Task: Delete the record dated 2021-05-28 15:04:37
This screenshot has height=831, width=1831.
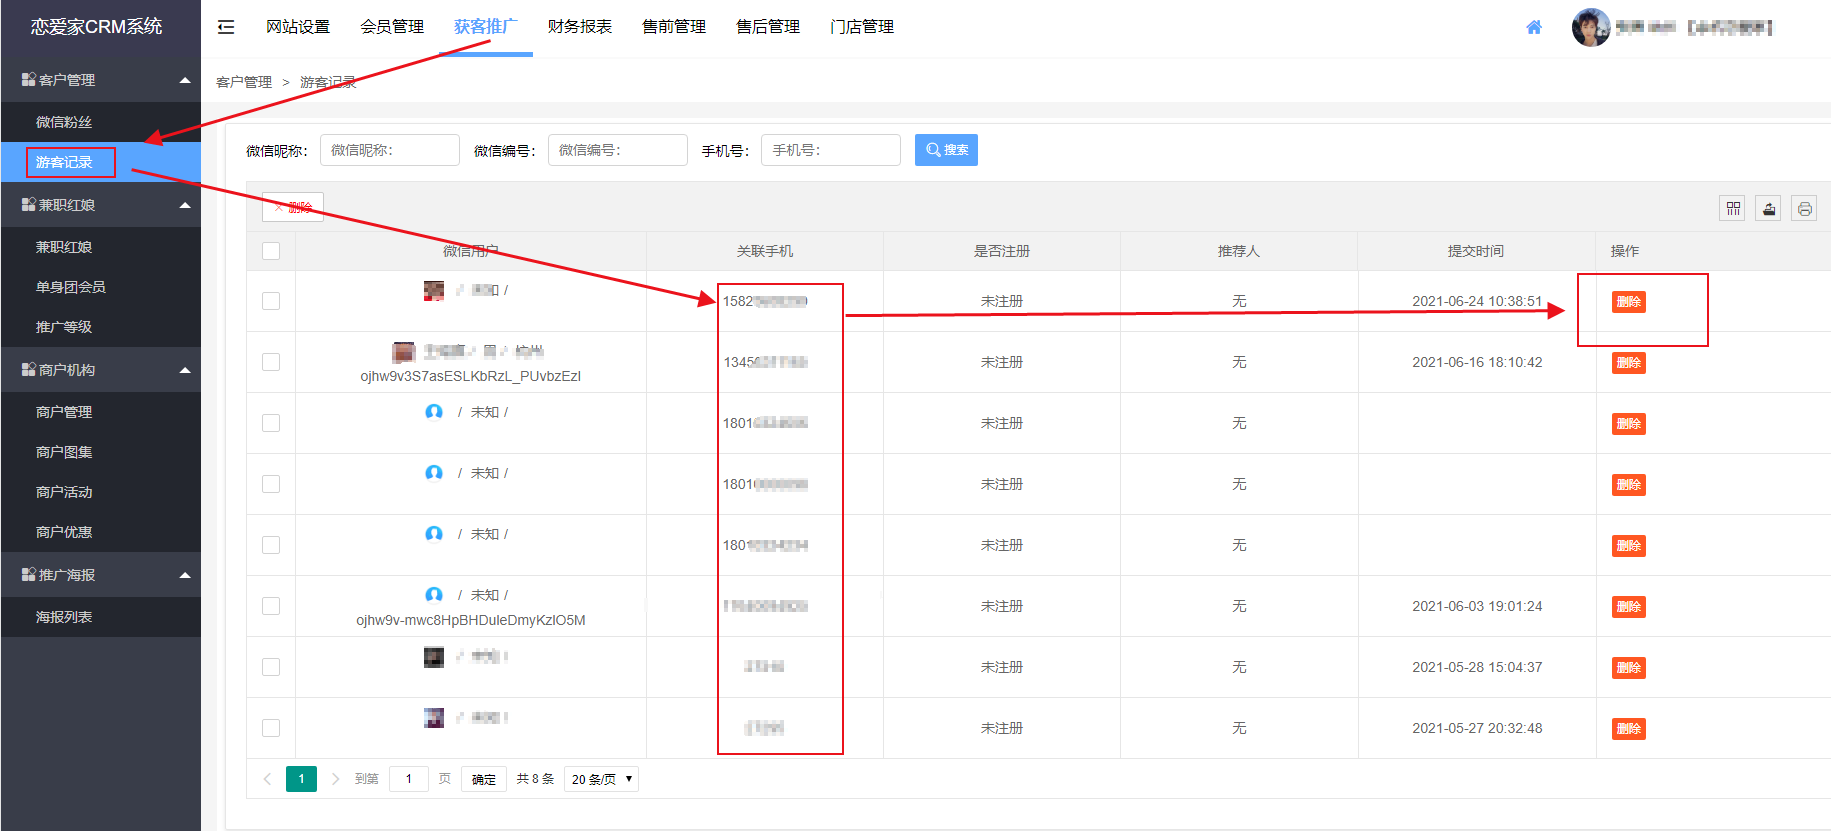Action: [x=1629, y=668]
